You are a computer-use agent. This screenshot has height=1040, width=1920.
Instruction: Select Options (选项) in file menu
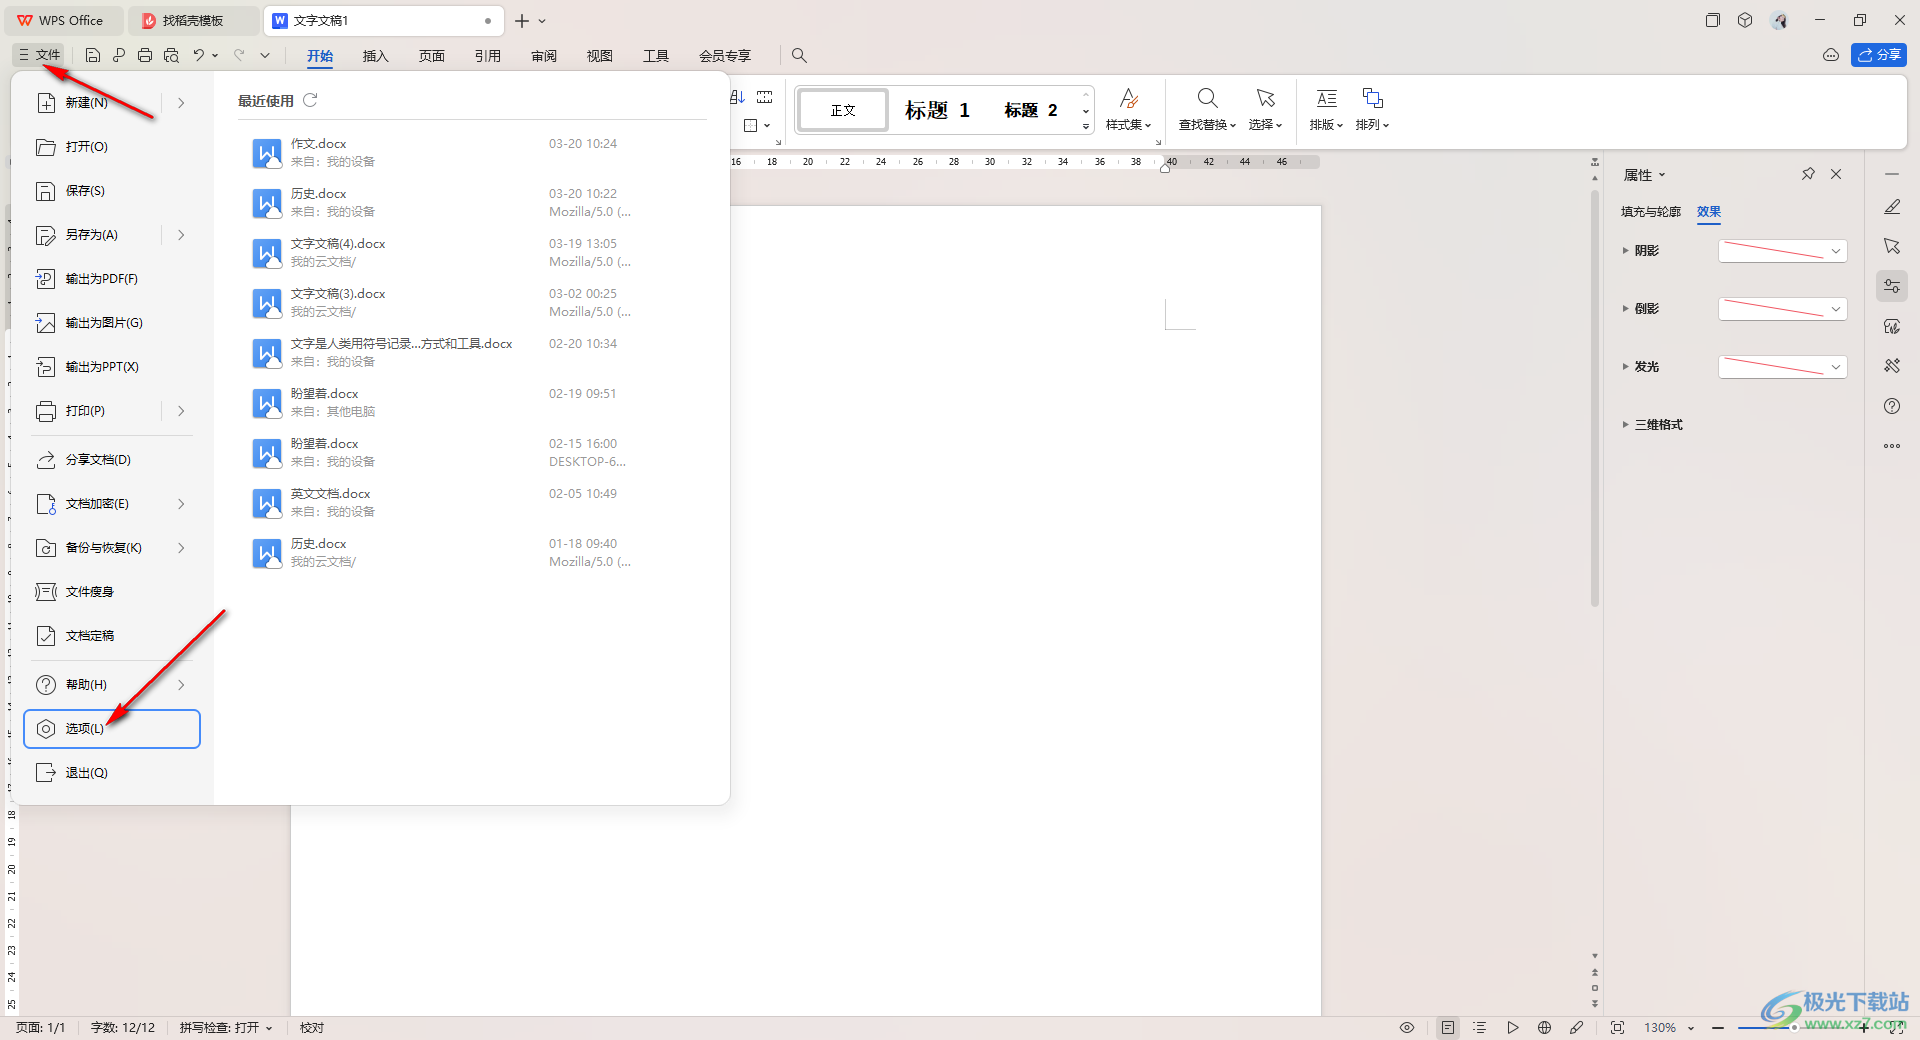[x=112, y=728]
